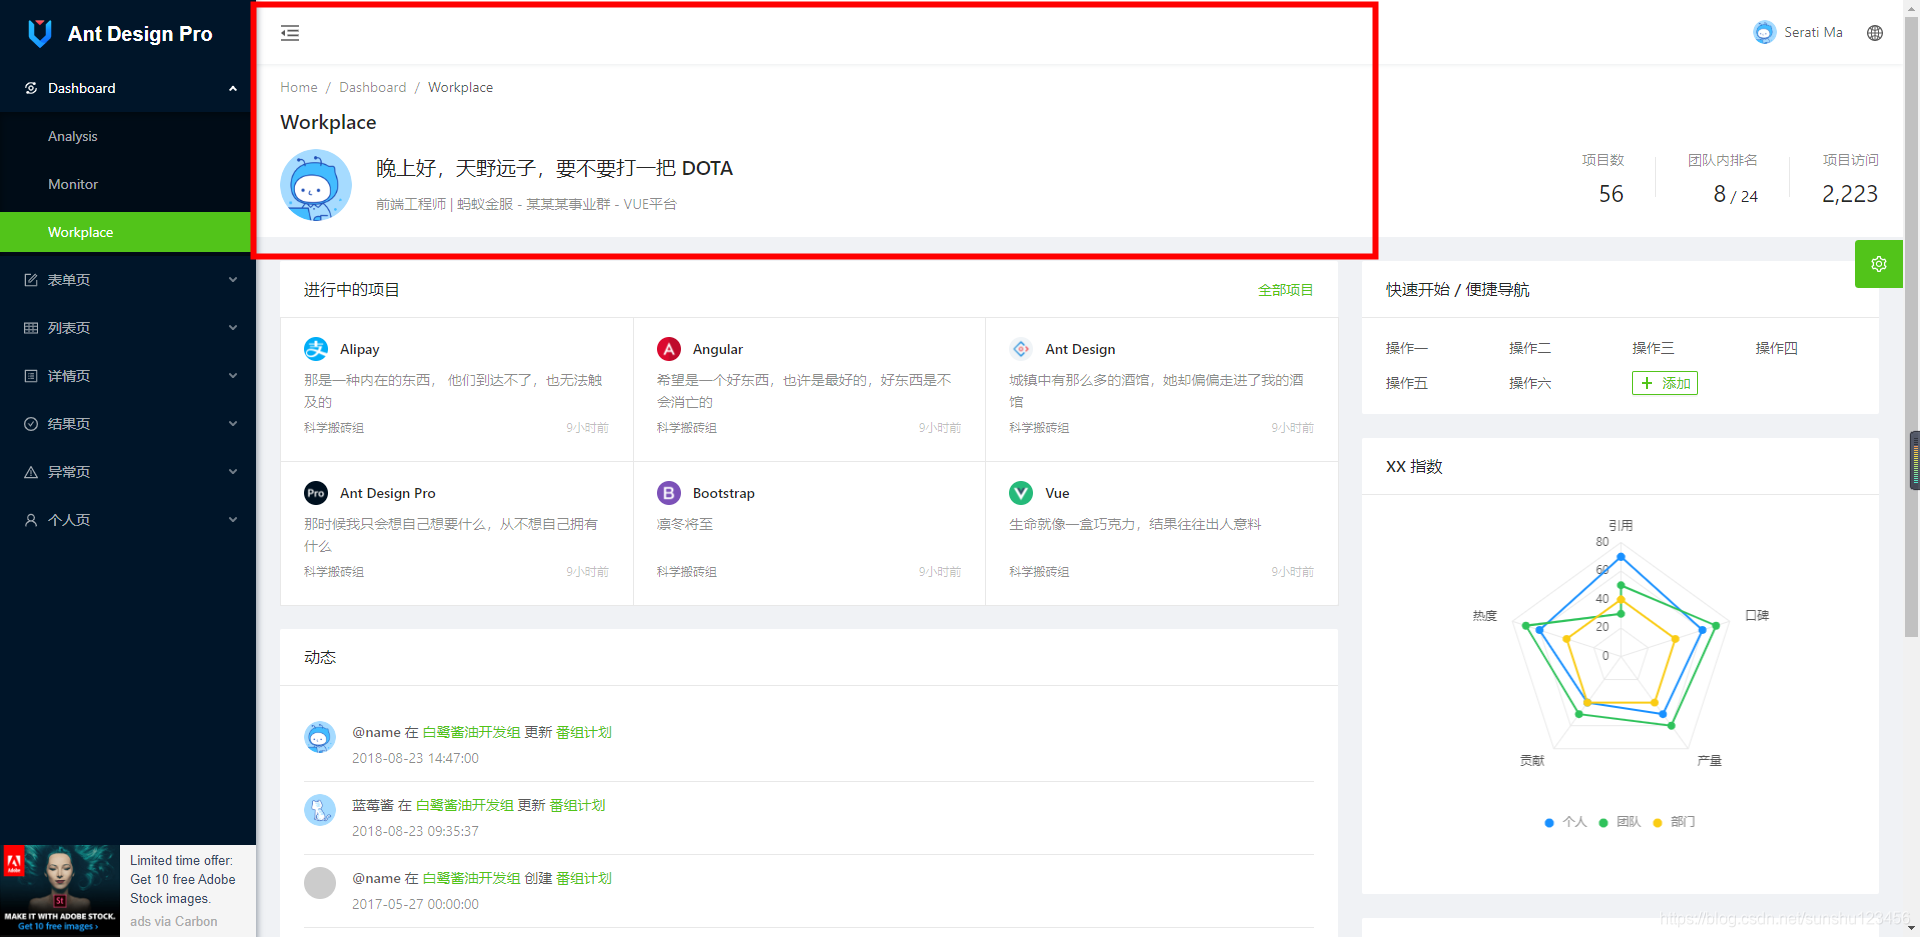Go to Dashboard breadcrumb link
Image resolution: width=1920 pixels, height=937 pixels.
coord(372,88)
